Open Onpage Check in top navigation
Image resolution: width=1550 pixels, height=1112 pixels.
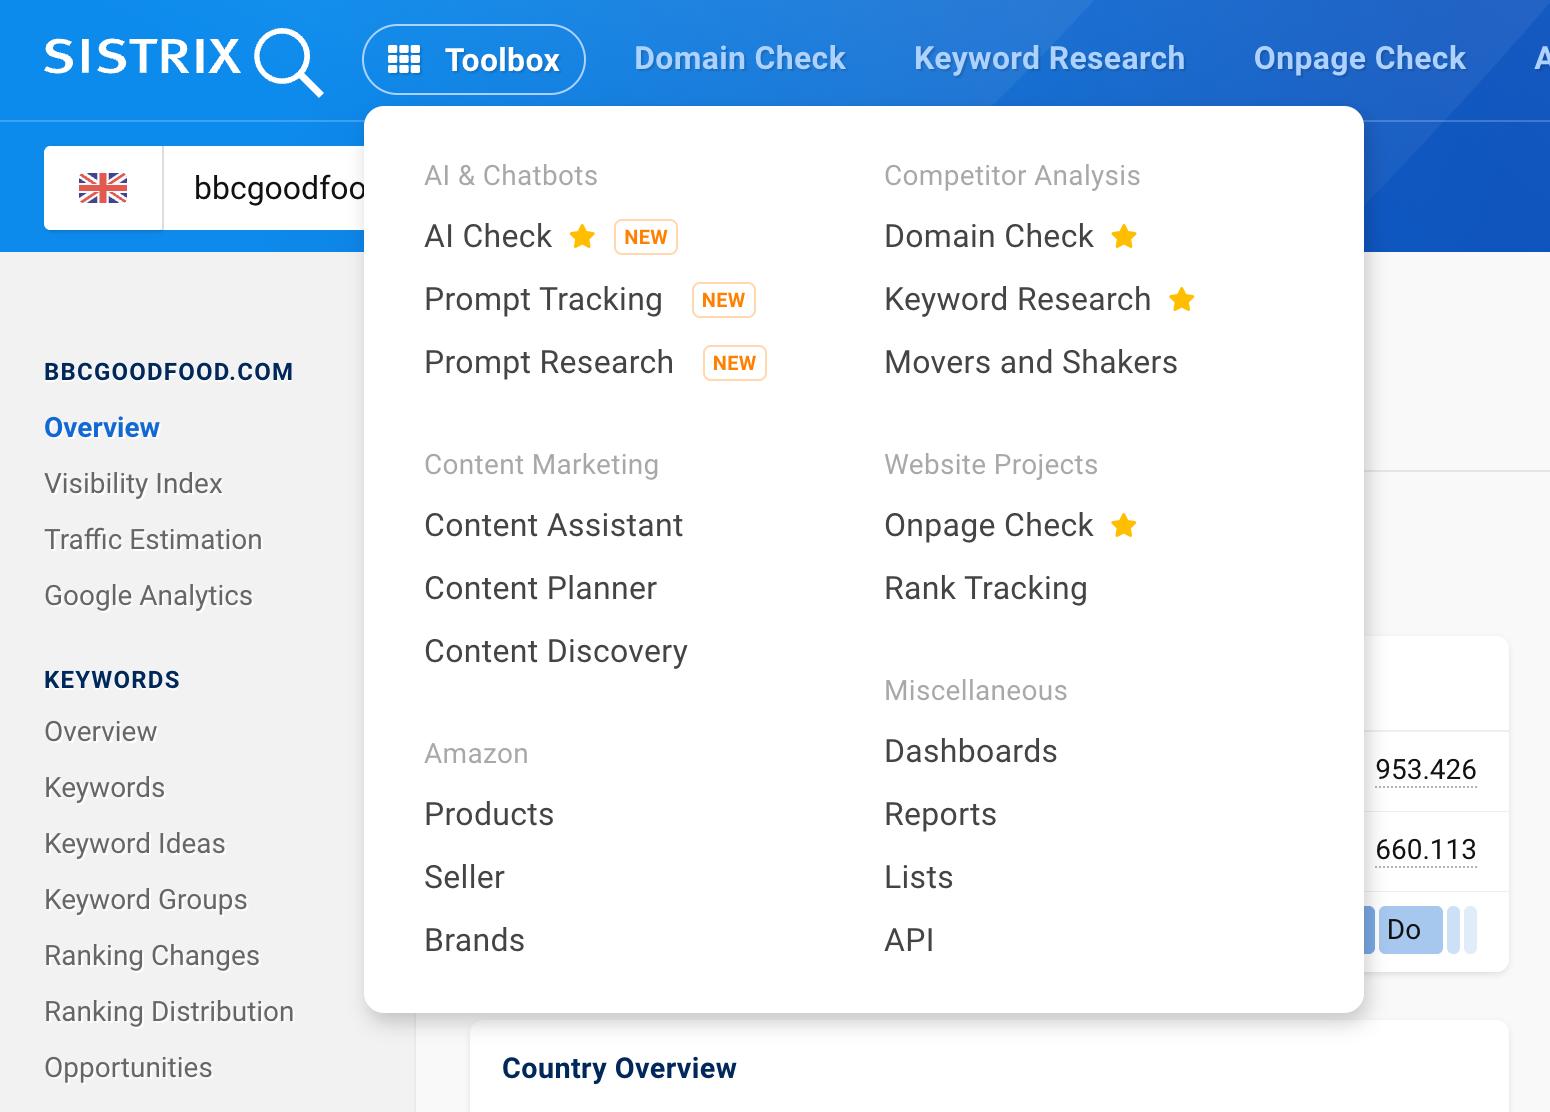(x=1359, y=59)
